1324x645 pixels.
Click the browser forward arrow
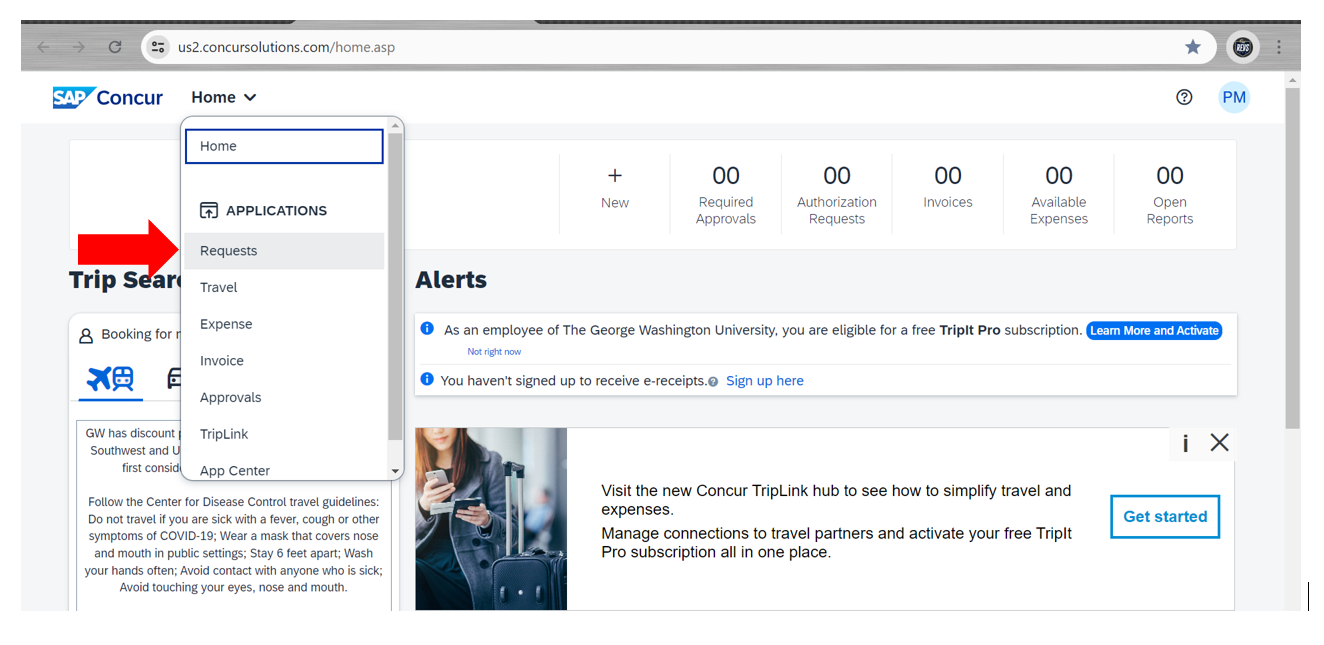click(x=79, y=47)
